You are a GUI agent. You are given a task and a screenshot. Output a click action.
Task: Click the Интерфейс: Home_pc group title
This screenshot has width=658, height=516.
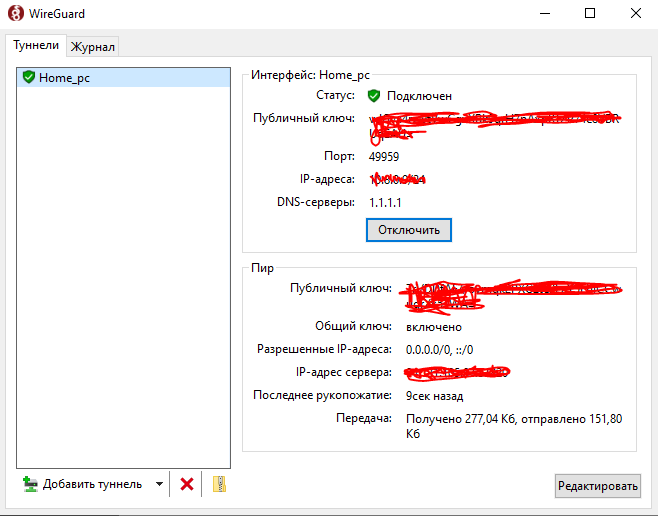[310, 75]
